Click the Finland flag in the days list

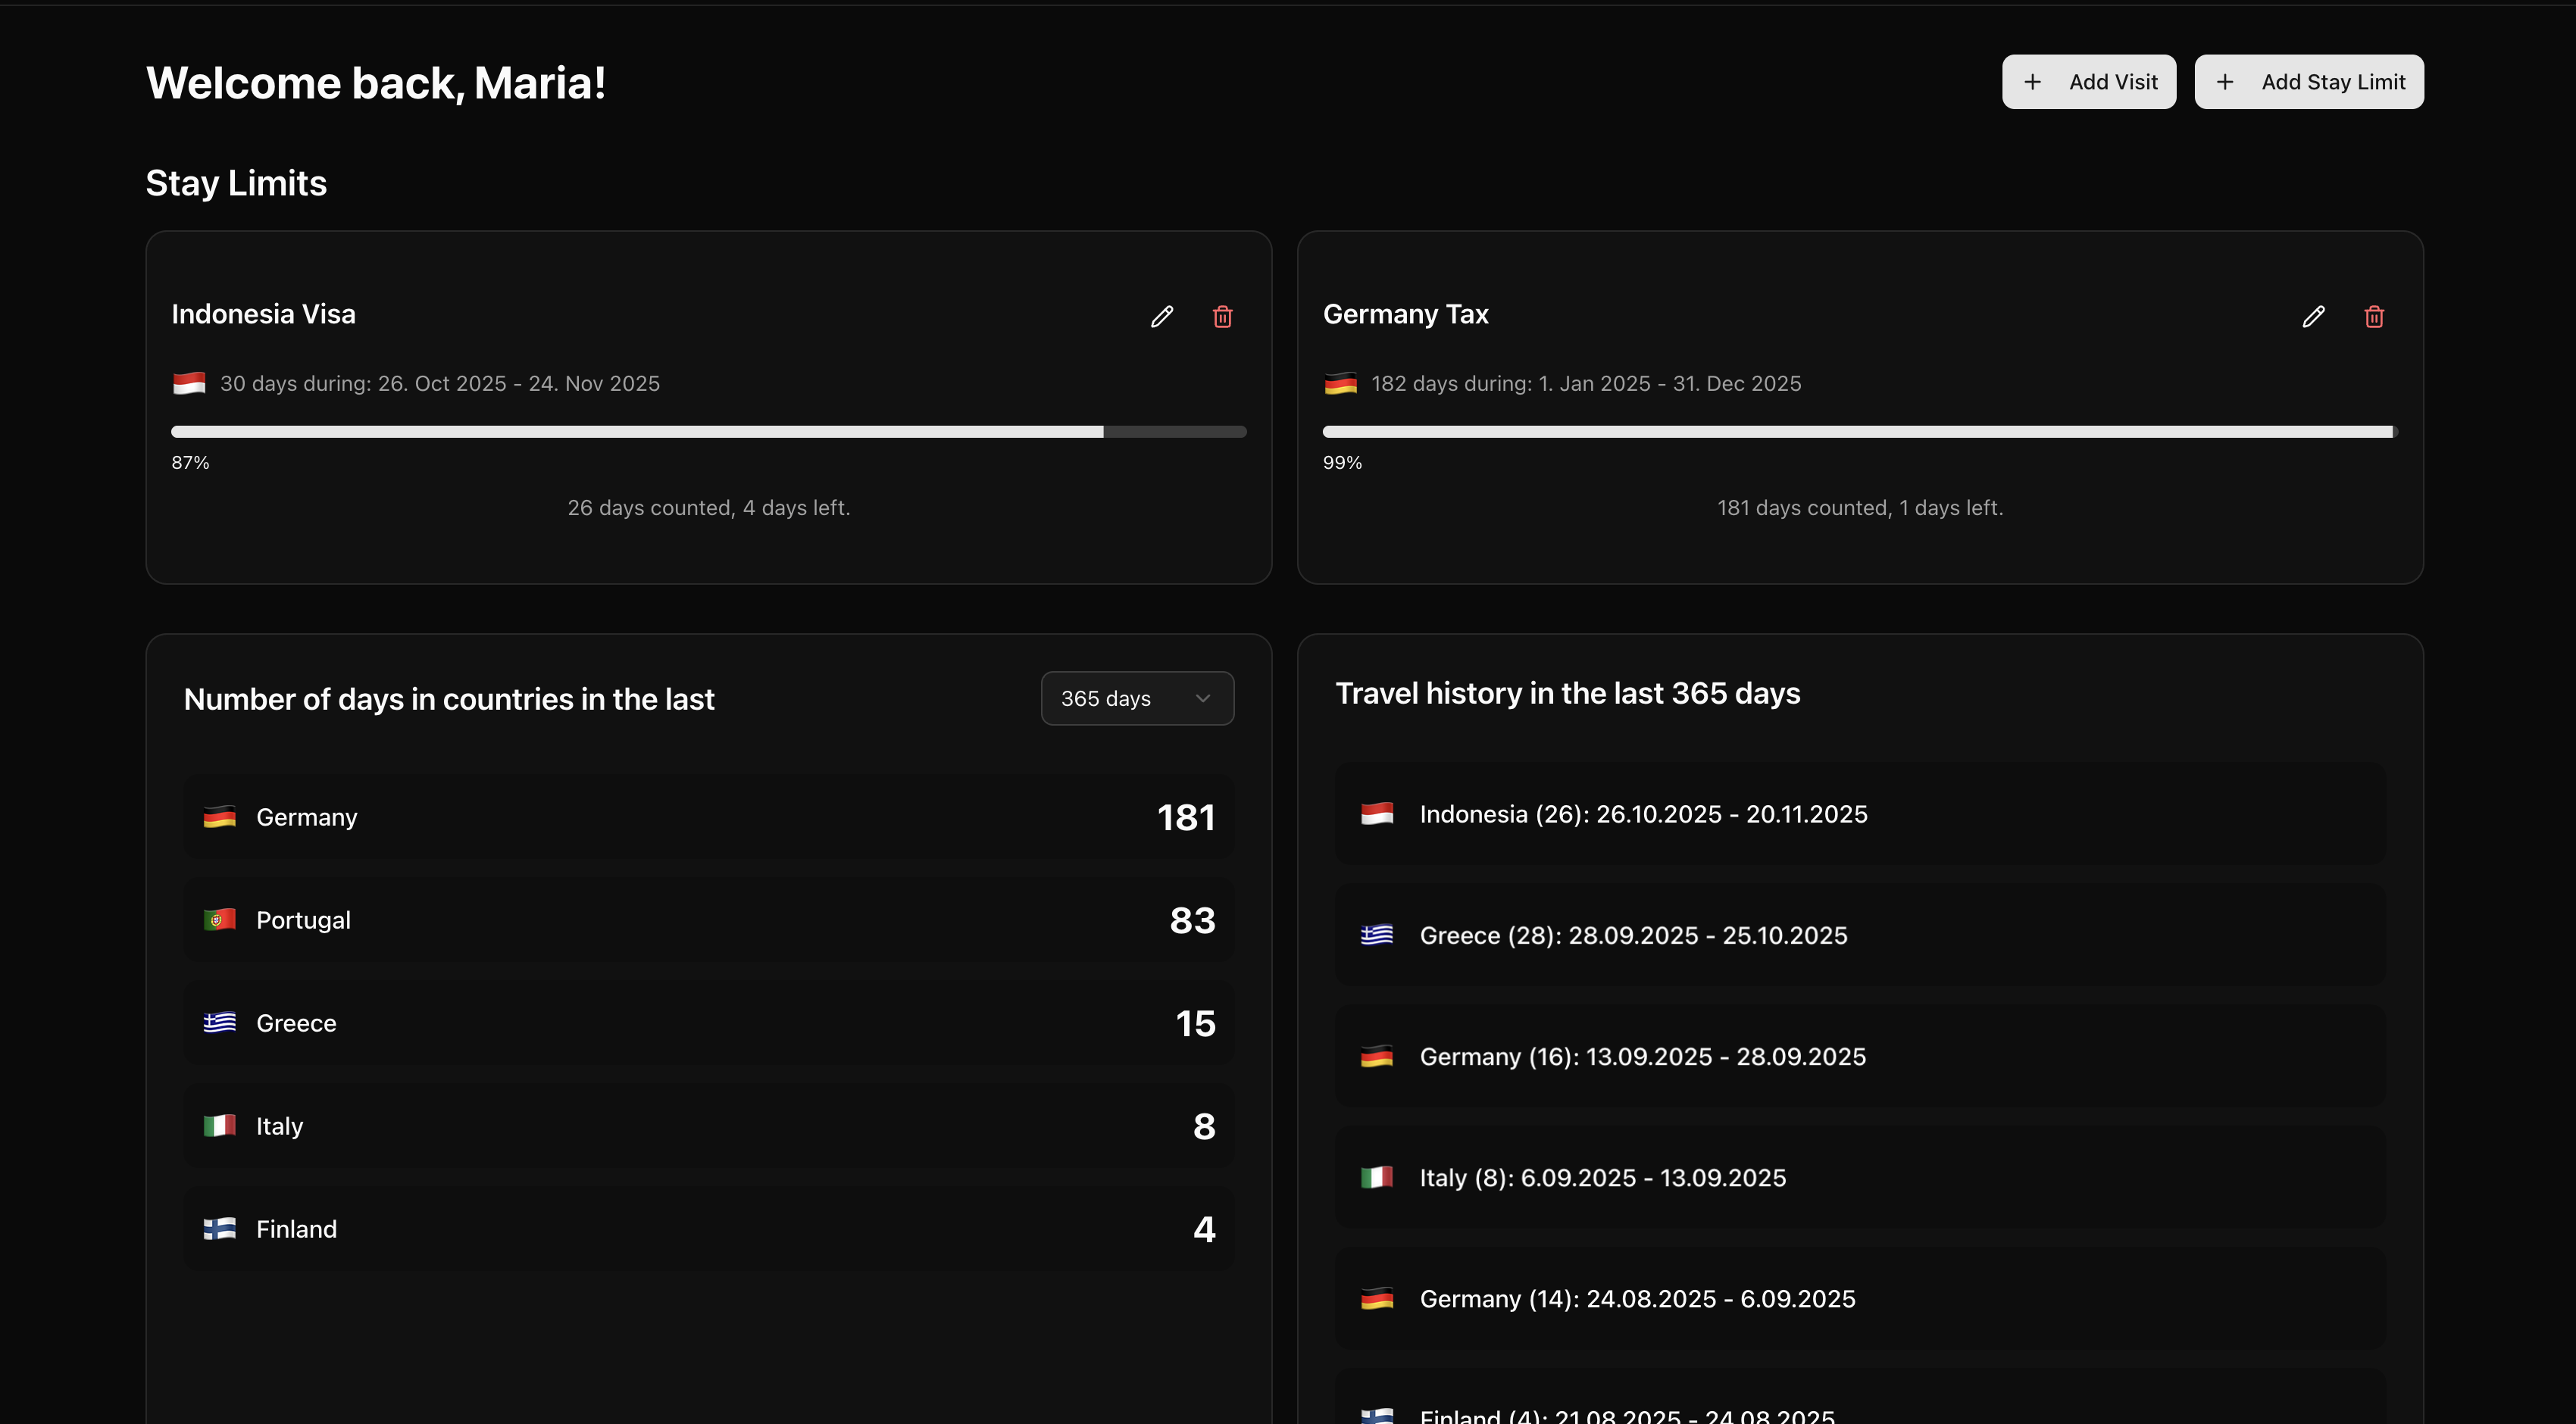point(220,1228)
